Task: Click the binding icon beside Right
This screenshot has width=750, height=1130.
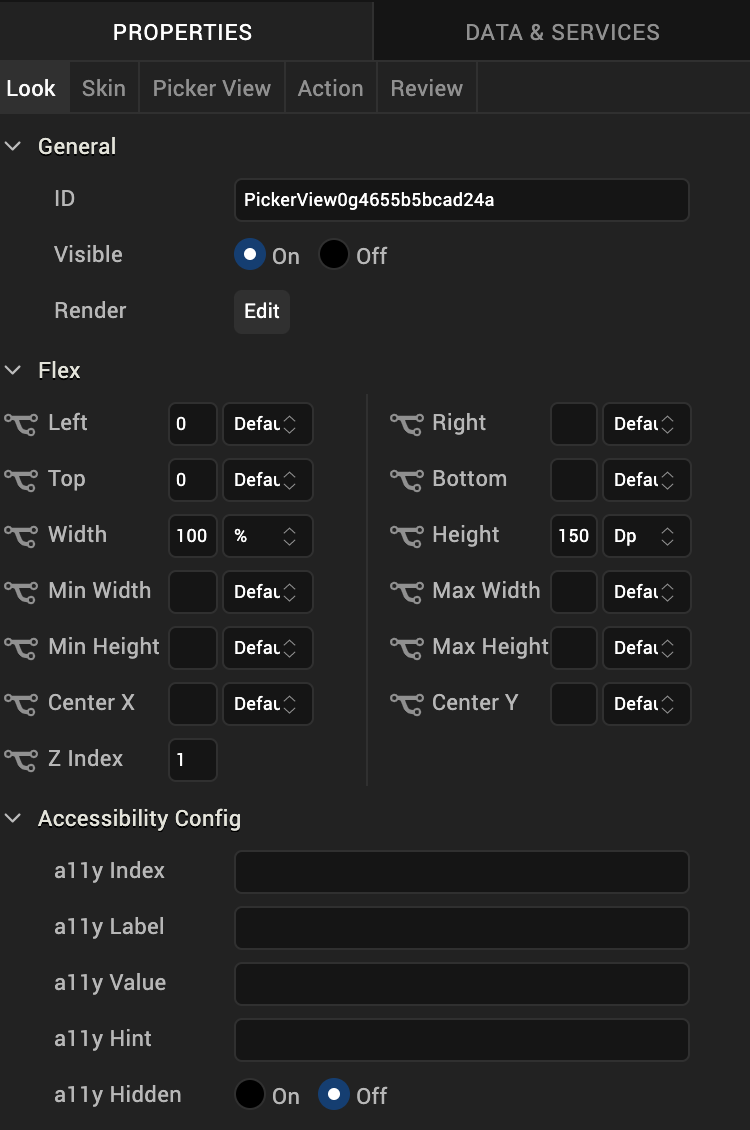Action: (x=406, y=424)
